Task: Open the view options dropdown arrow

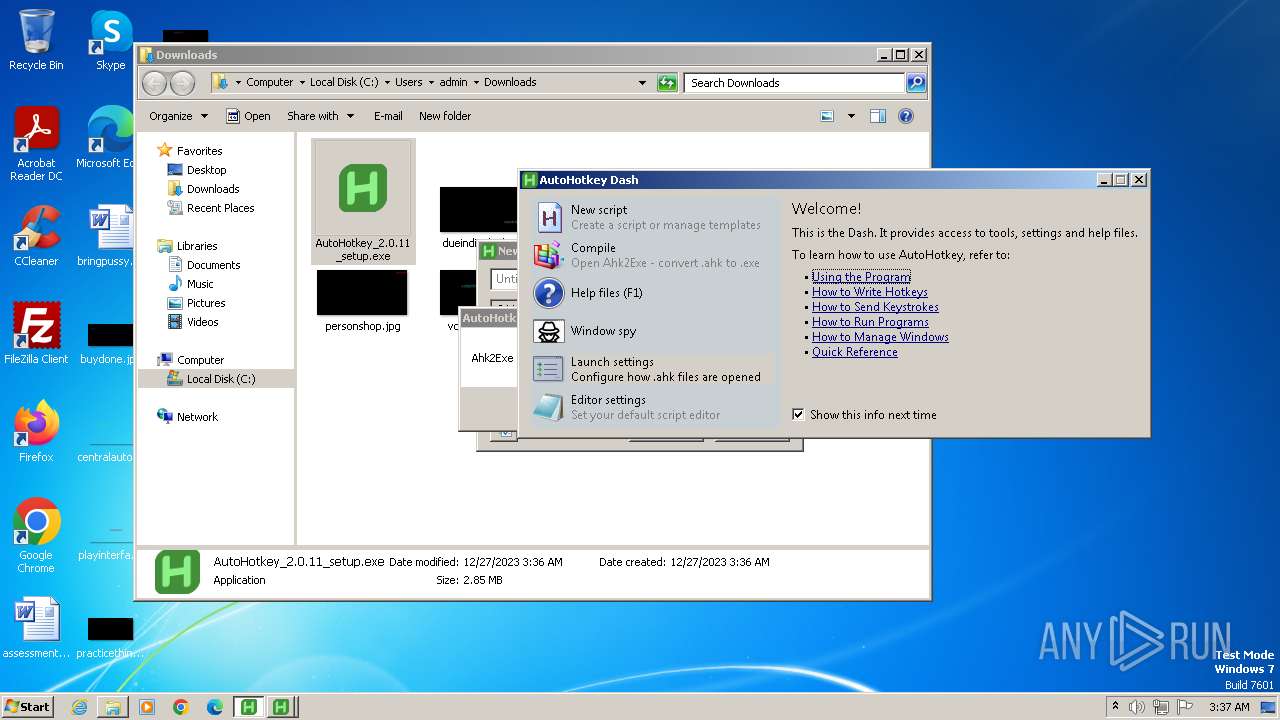Action: (851, 116)
